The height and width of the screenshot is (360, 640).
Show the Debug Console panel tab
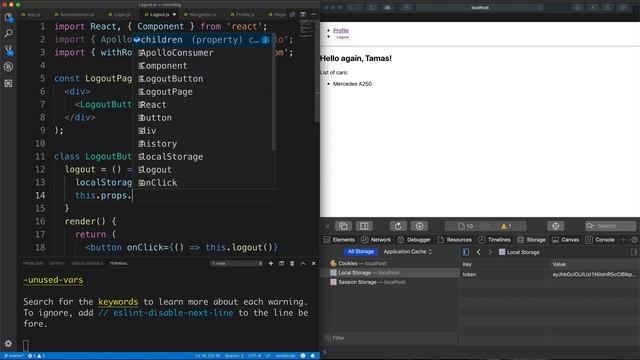coord(87,264)
